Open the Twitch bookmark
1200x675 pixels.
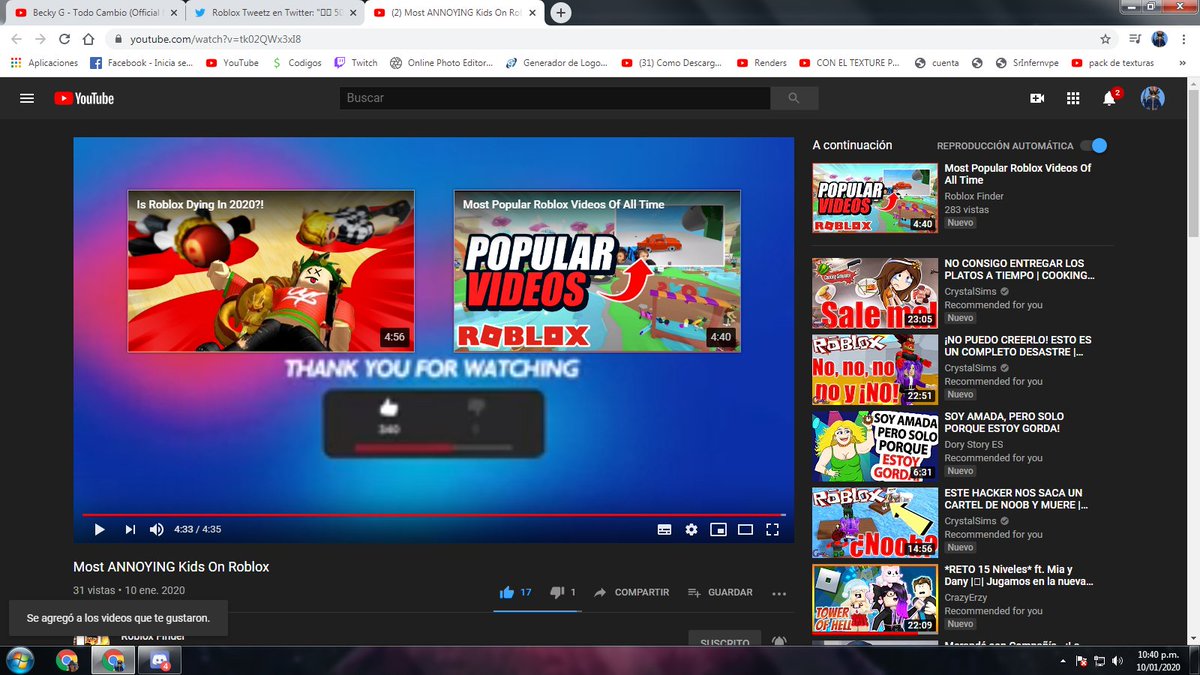pos(356,62)
